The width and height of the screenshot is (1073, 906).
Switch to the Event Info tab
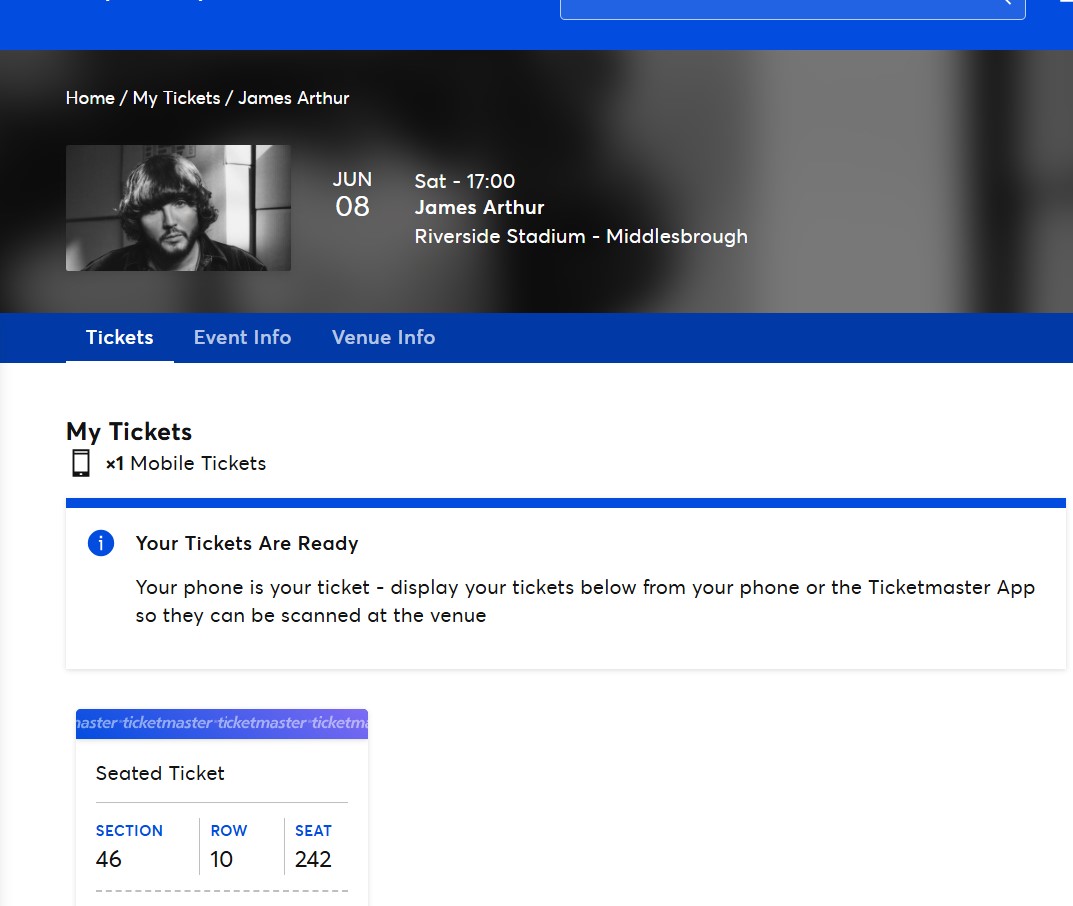[242, 338]
